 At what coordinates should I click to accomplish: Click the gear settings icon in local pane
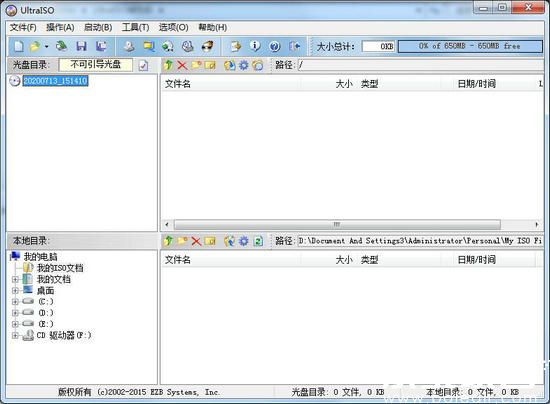[243, 241]
